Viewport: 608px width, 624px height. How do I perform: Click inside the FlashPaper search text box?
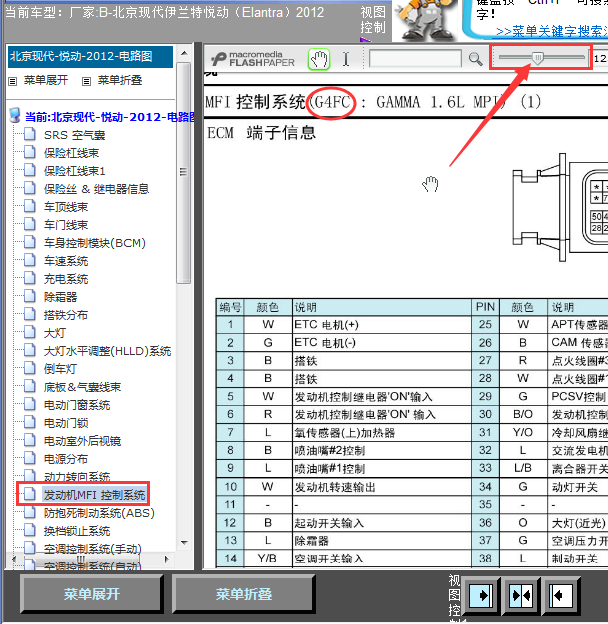pyautogui.click(x=415, y=59)
